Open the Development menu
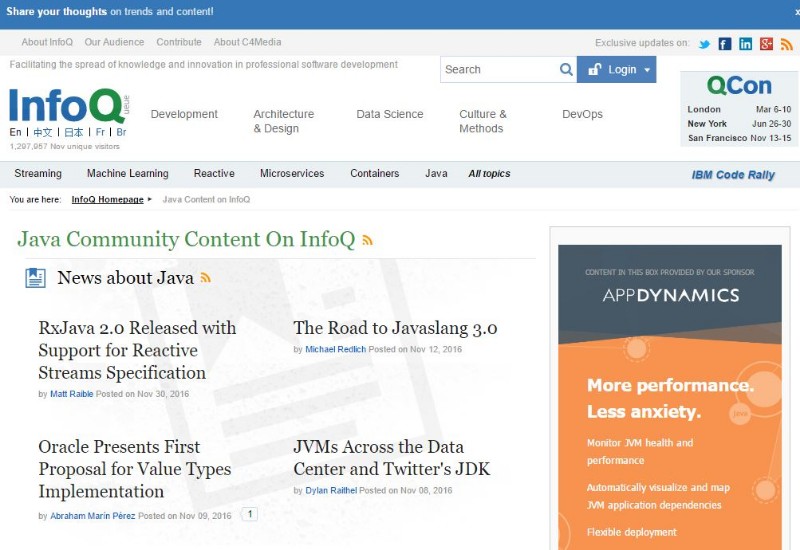Image resolution: width=800 pixels, height=550 pixels. tap(184, 114)
